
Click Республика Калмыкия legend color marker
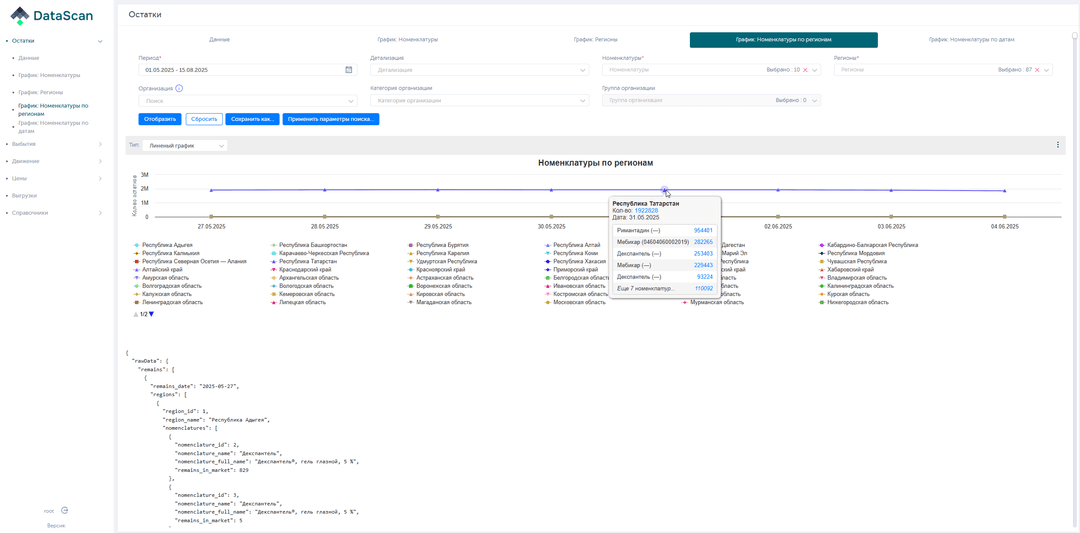pyautogui.click(x=136, y=253)
